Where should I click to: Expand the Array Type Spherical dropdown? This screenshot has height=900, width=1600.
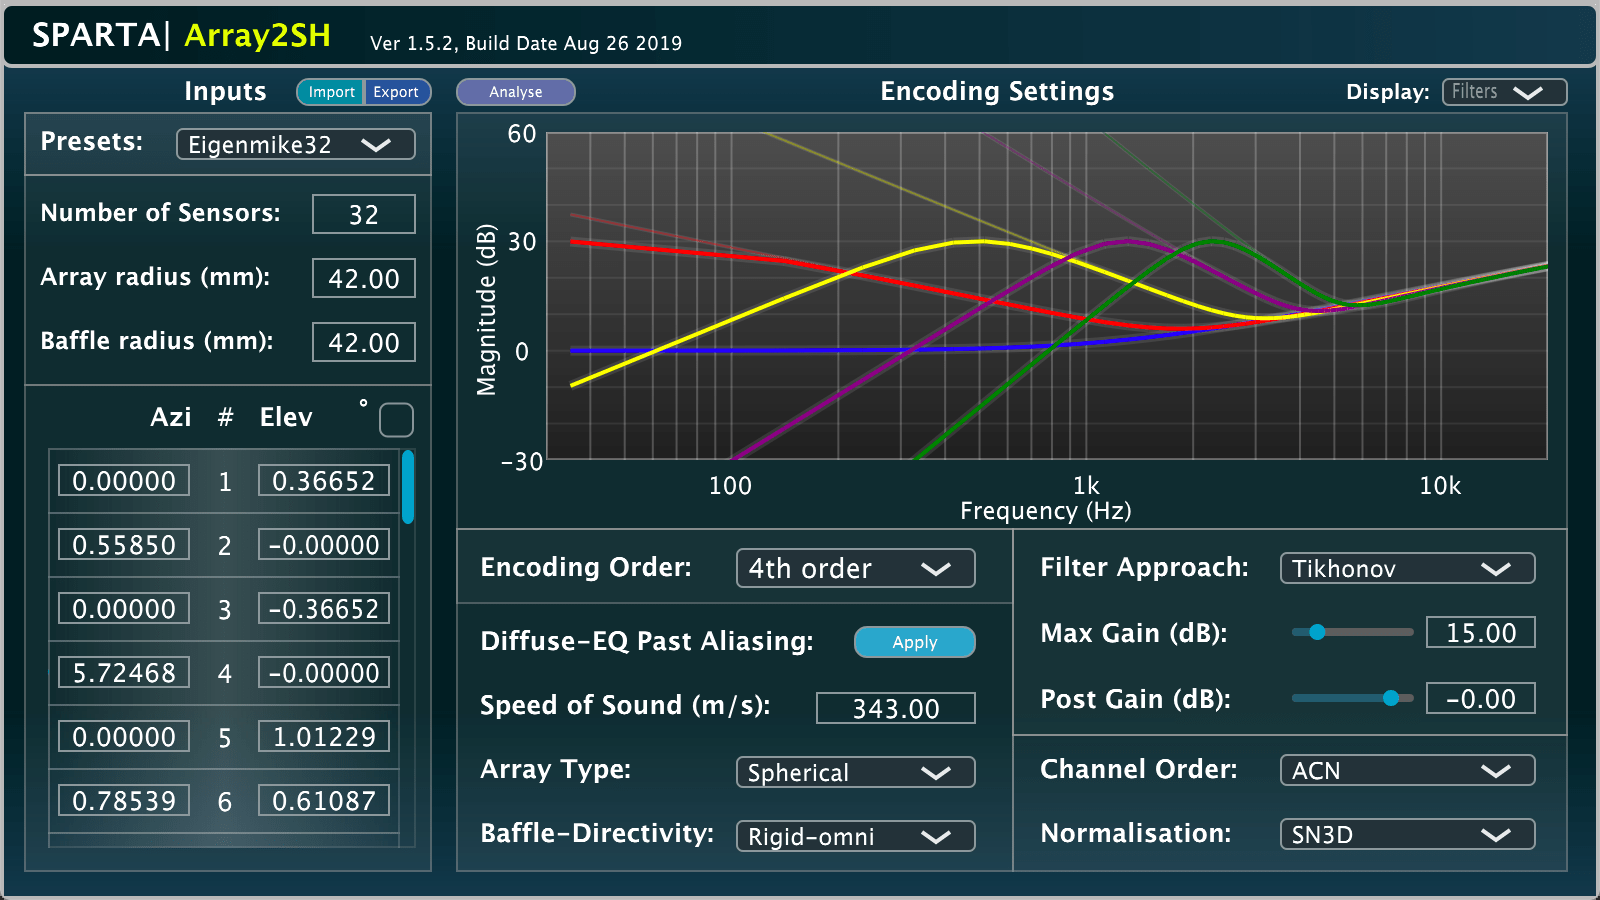click(x=855, y=773)
